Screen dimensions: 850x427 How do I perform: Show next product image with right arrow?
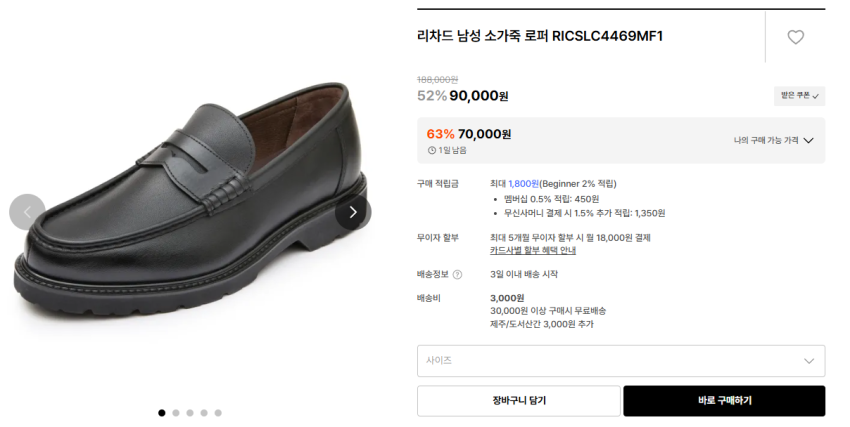tap(353, 212)
